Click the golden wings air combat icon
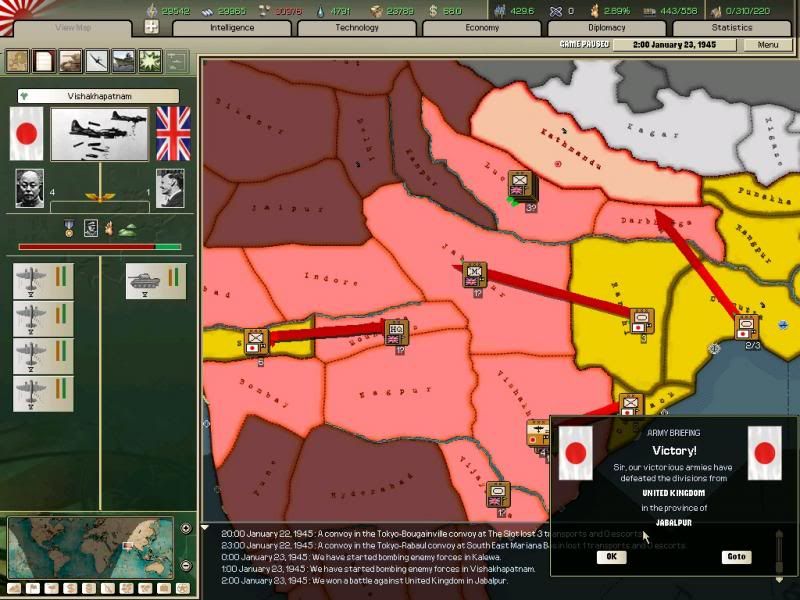 point(100,196)
